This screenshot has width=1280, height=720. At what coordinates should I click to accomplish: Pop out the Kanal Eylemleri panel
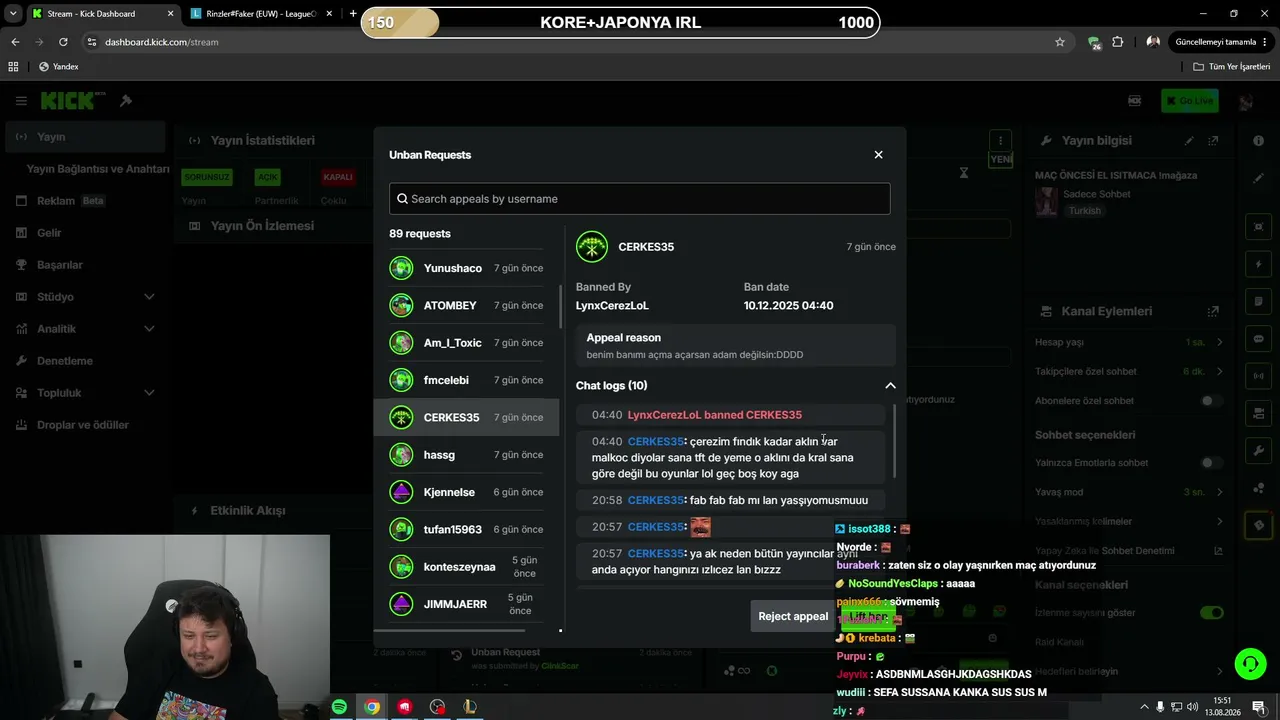point(1213,311)
